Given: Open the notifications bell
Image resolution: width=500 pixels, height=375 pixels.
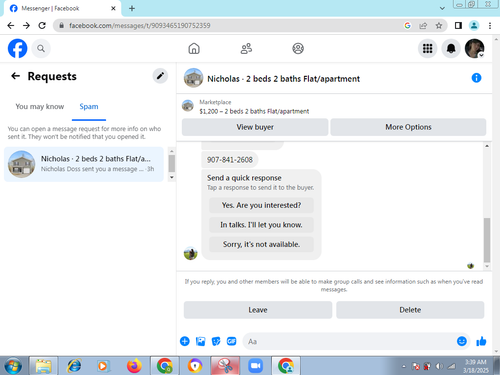Looking at the screenshot, I should click(451, 49).
